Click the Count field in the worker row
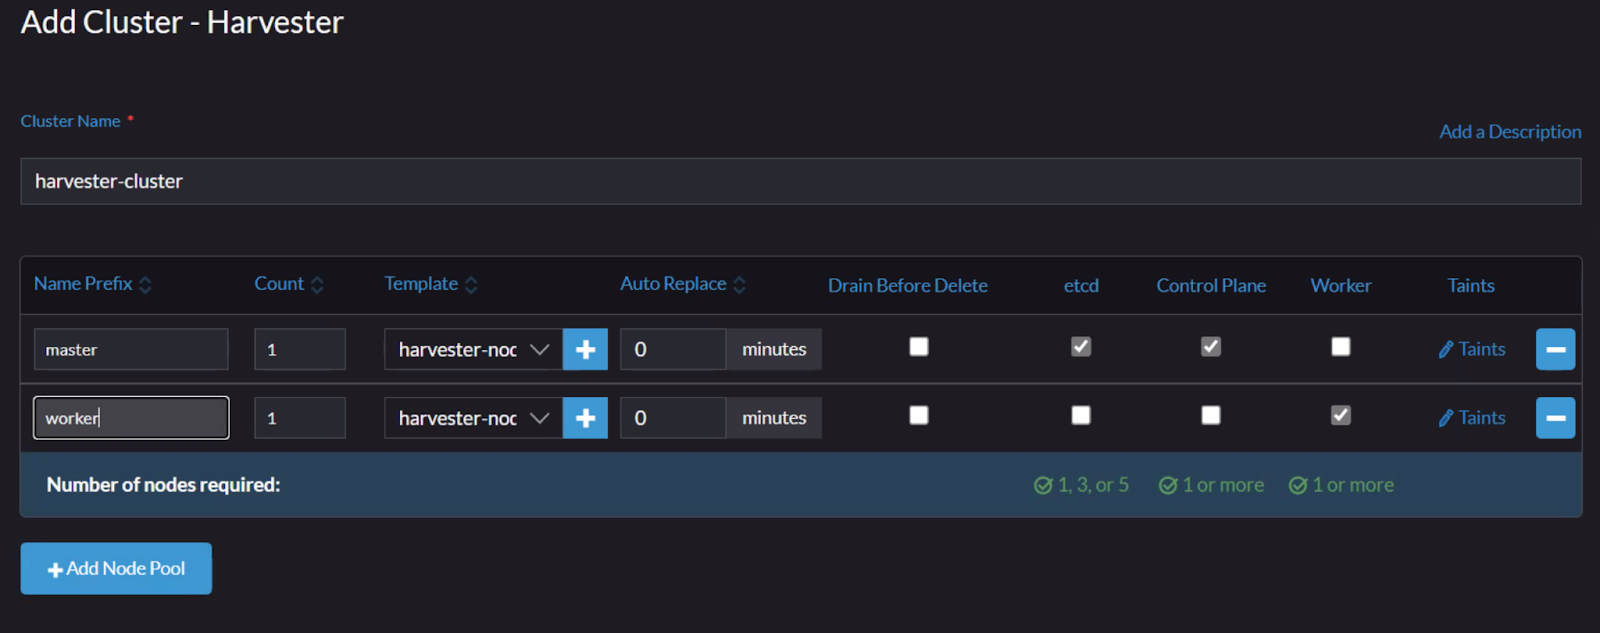This screenshot has width=1600, height=633. (300, 418)
